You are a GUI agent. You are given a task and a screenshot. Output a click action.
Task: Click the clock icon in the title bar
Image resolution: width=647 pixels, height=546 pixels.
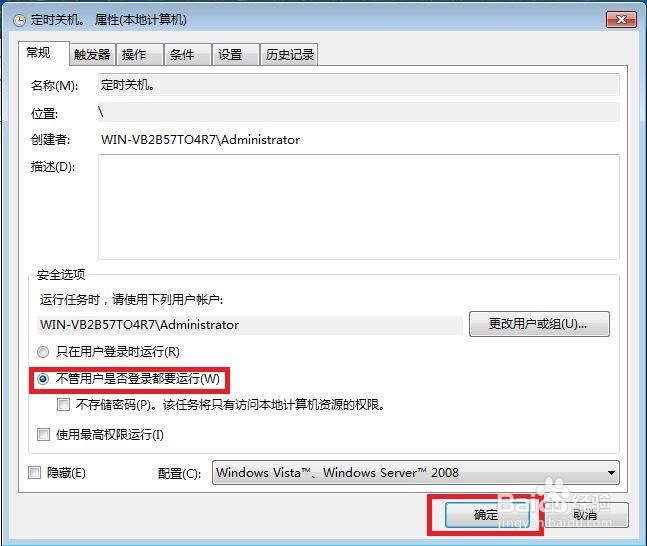click(19, 20)
